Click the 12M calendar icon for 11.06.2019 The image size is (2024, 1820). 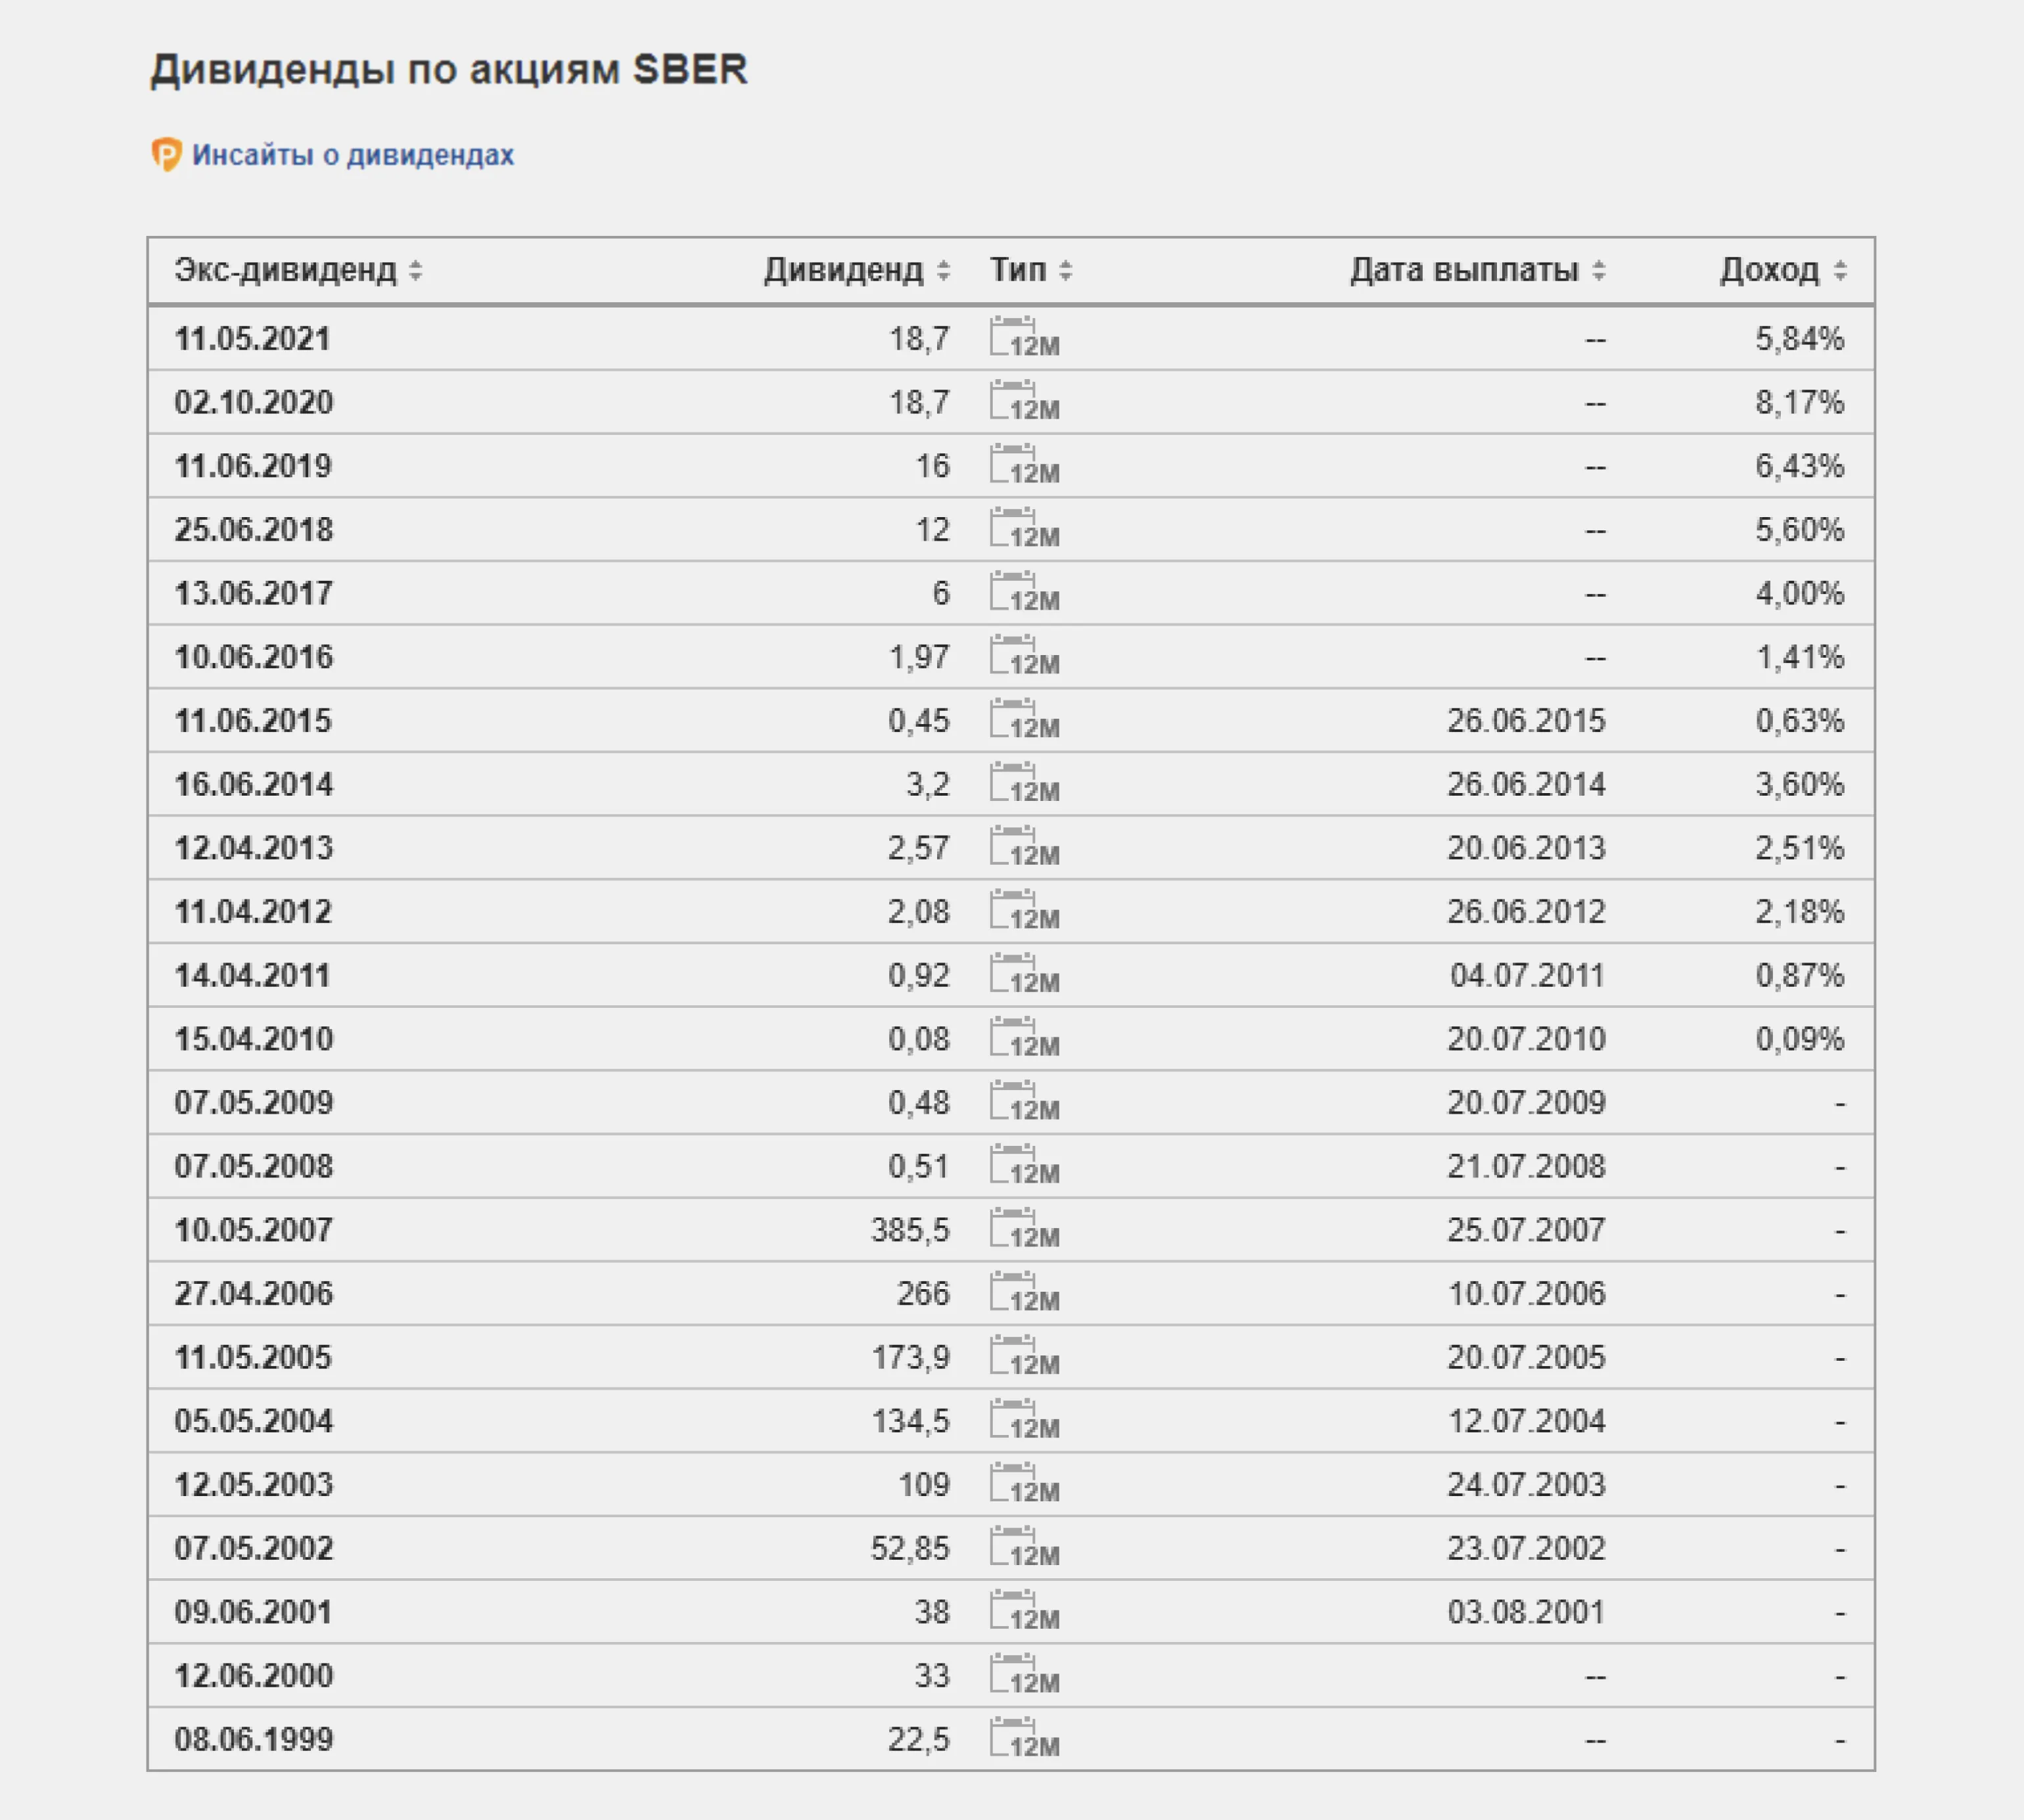1024,466
